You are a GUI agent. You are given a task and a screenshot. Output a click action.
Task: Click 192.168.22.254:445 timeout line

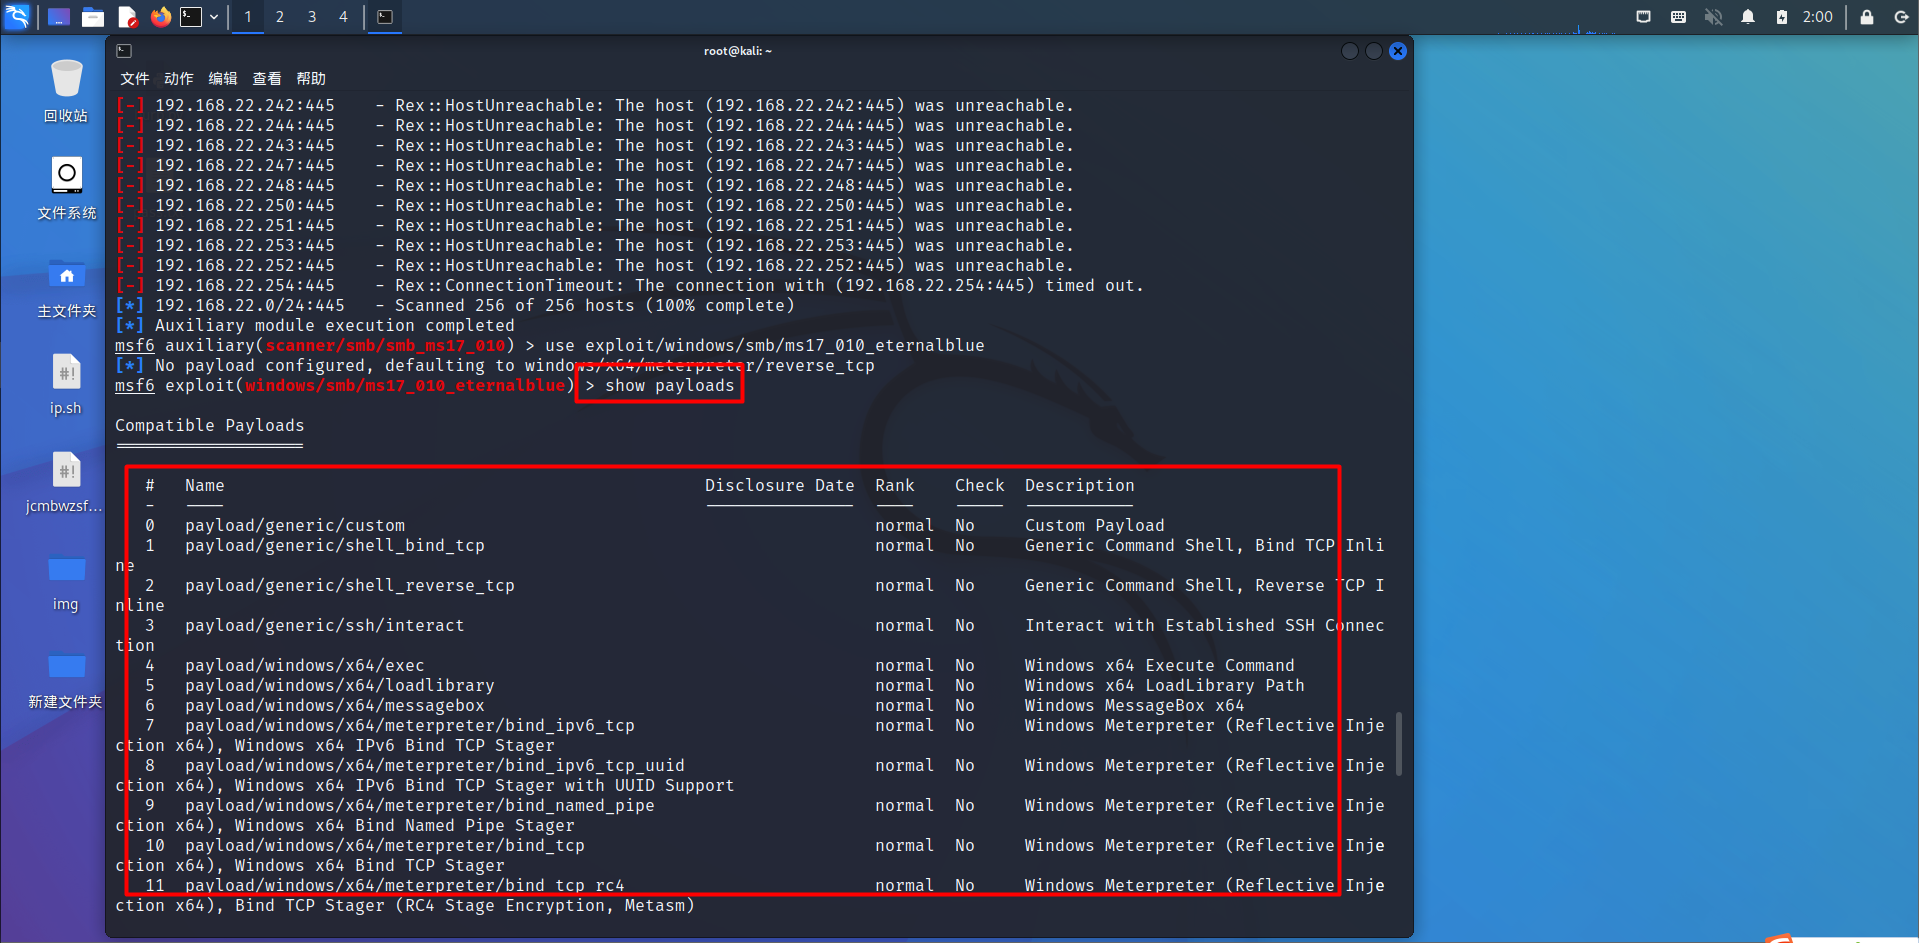coord(630,286)
